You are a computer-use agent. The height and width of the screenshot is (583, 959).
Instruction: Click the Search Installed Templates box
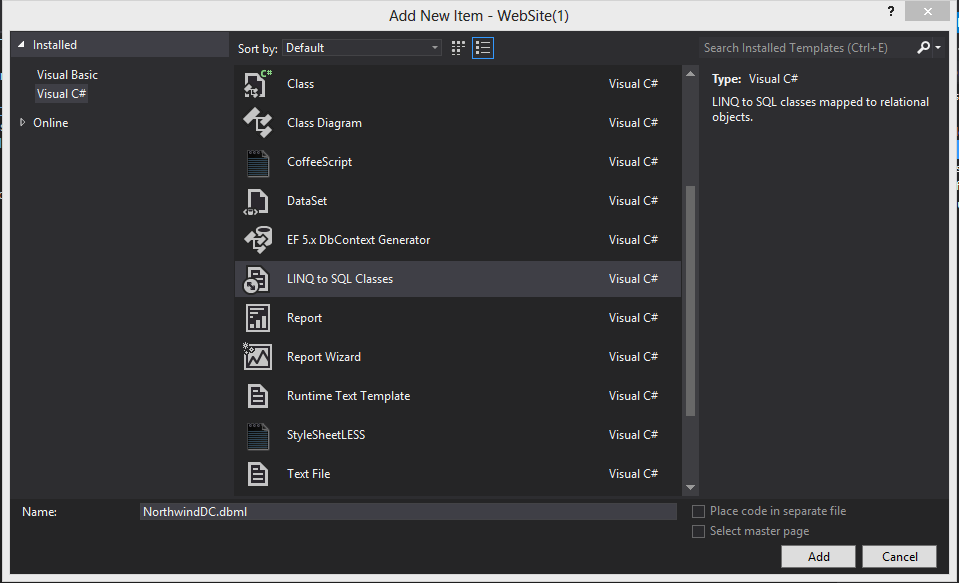pos(806,48)
